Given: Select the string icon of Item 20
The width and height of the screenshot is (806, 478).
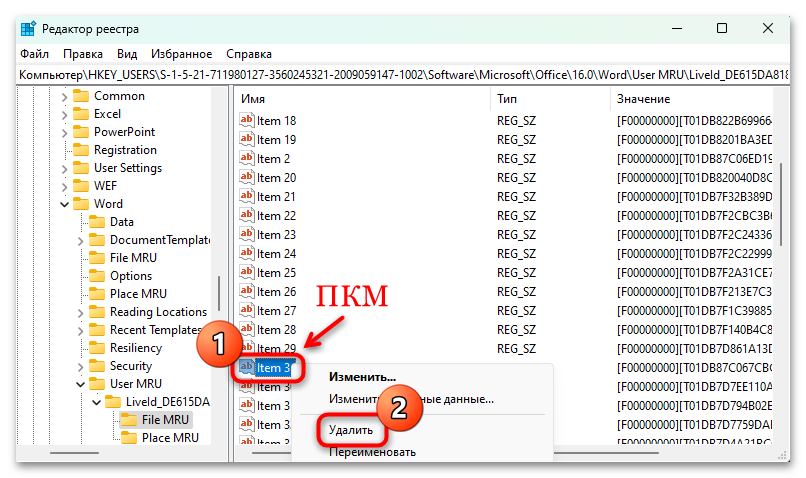Looking at the screenshot, I should (x=247, y=177).
